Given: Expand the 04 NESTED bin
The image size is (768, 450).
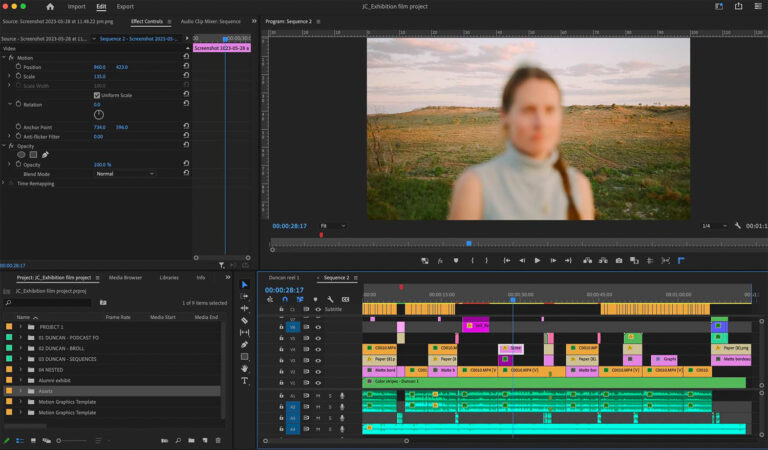Looking at the screenshot, I should click(21, 370).
